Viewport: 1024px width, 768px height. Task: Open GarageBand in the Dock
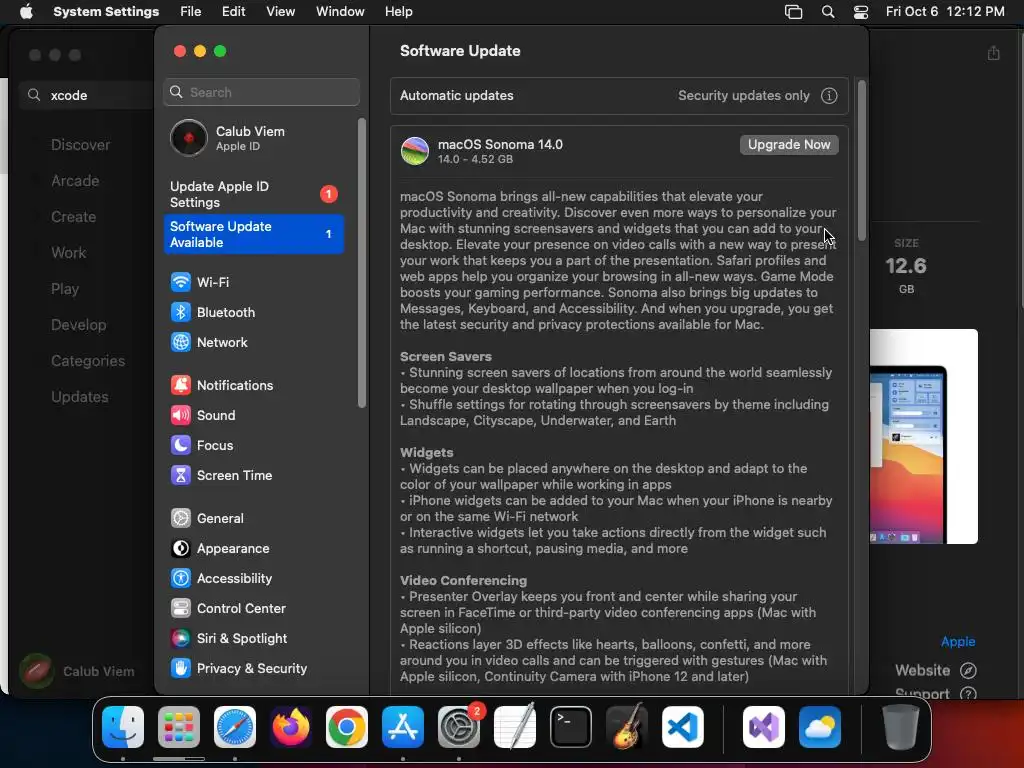[627, 727]
